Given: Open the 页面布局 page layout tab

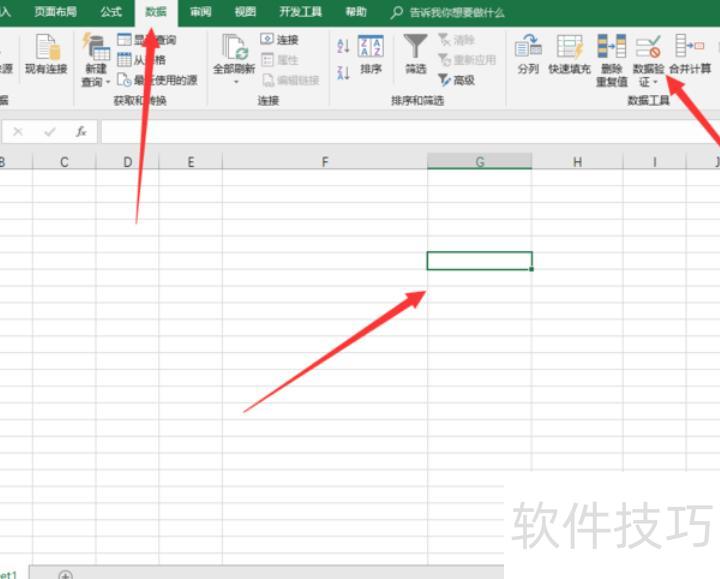Looking at the screenshot, I should (56, 11).
